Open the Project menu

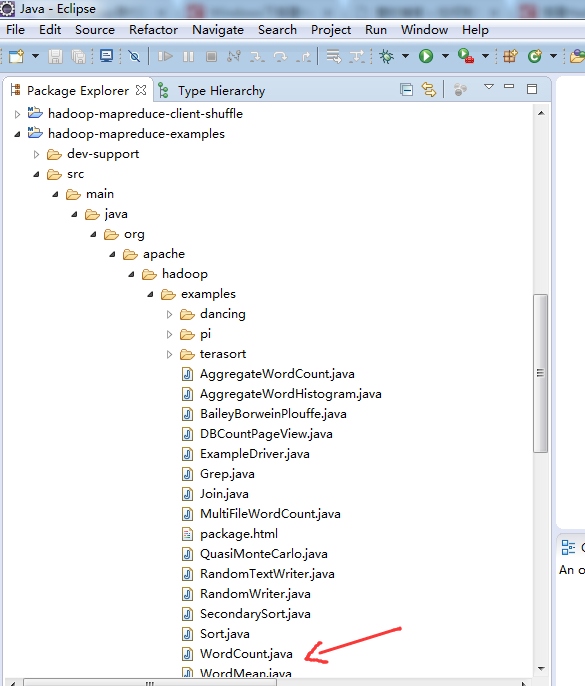tap(331, 30)
